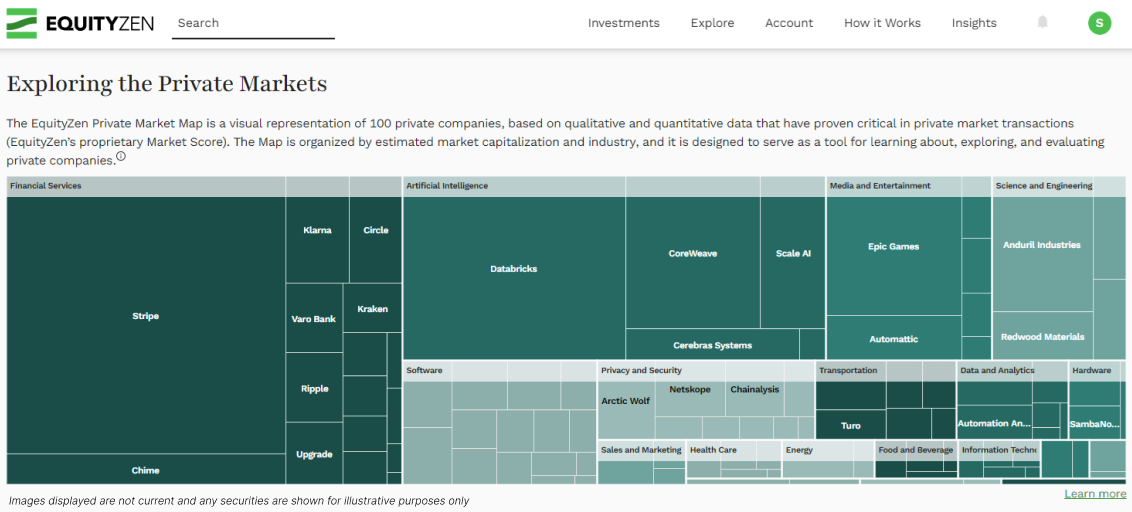Open the notifications bell

[1042, 22]
